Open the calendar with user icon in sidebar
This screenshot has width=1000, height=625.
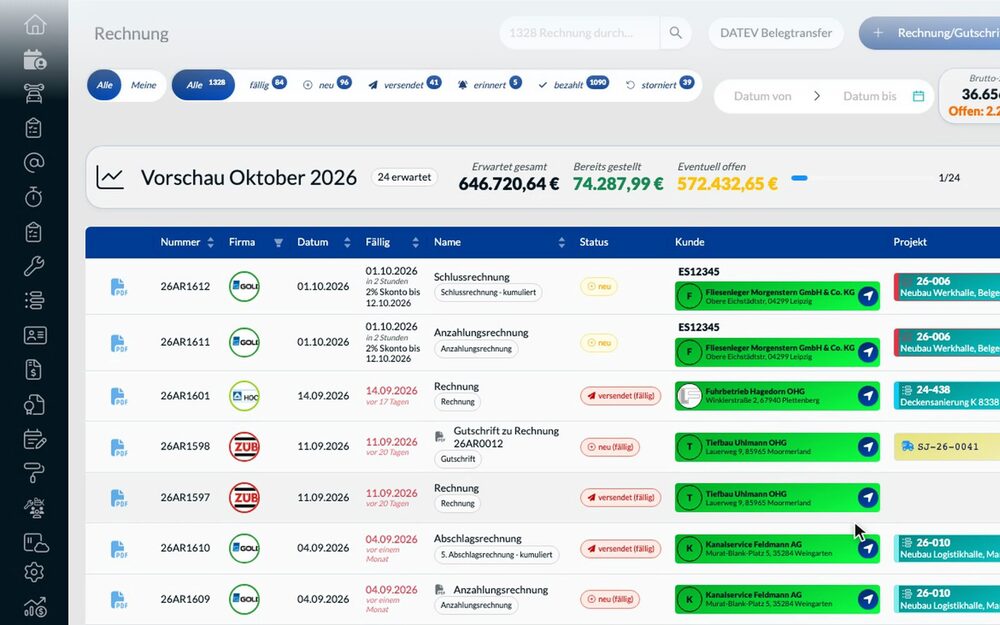click(34, 59)
